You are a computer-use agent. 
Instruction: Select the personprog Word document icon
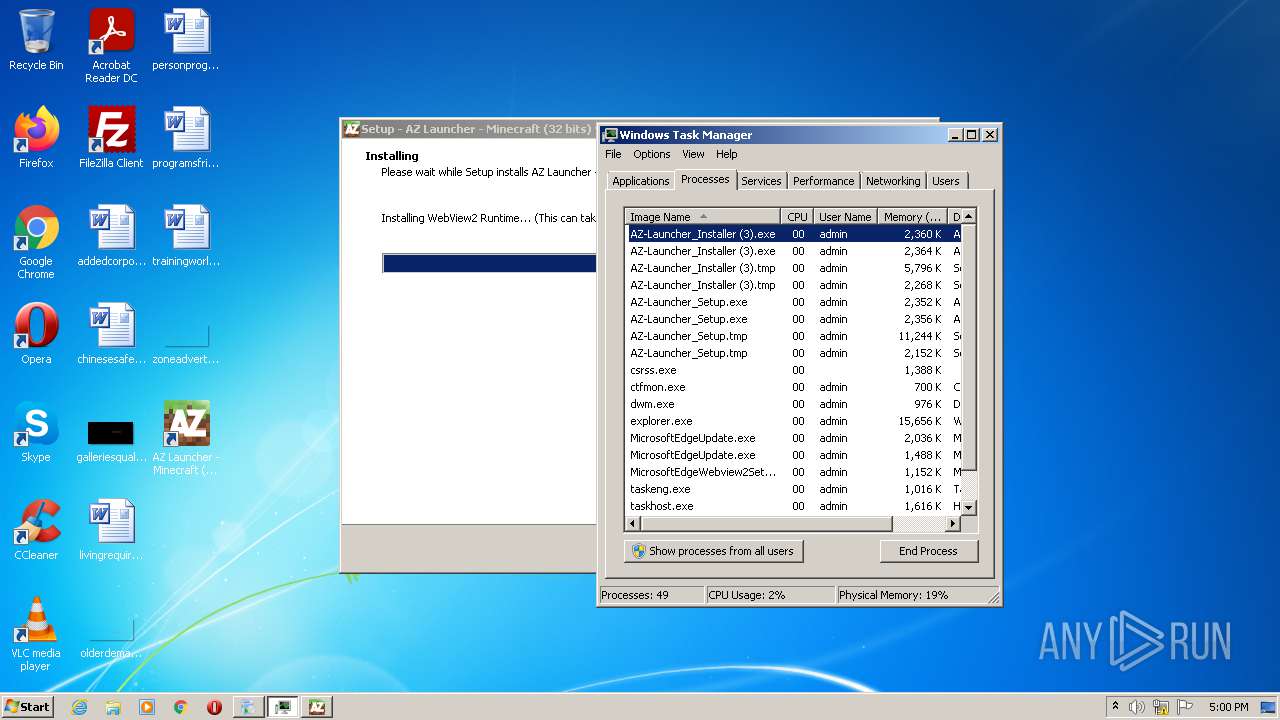186,41
